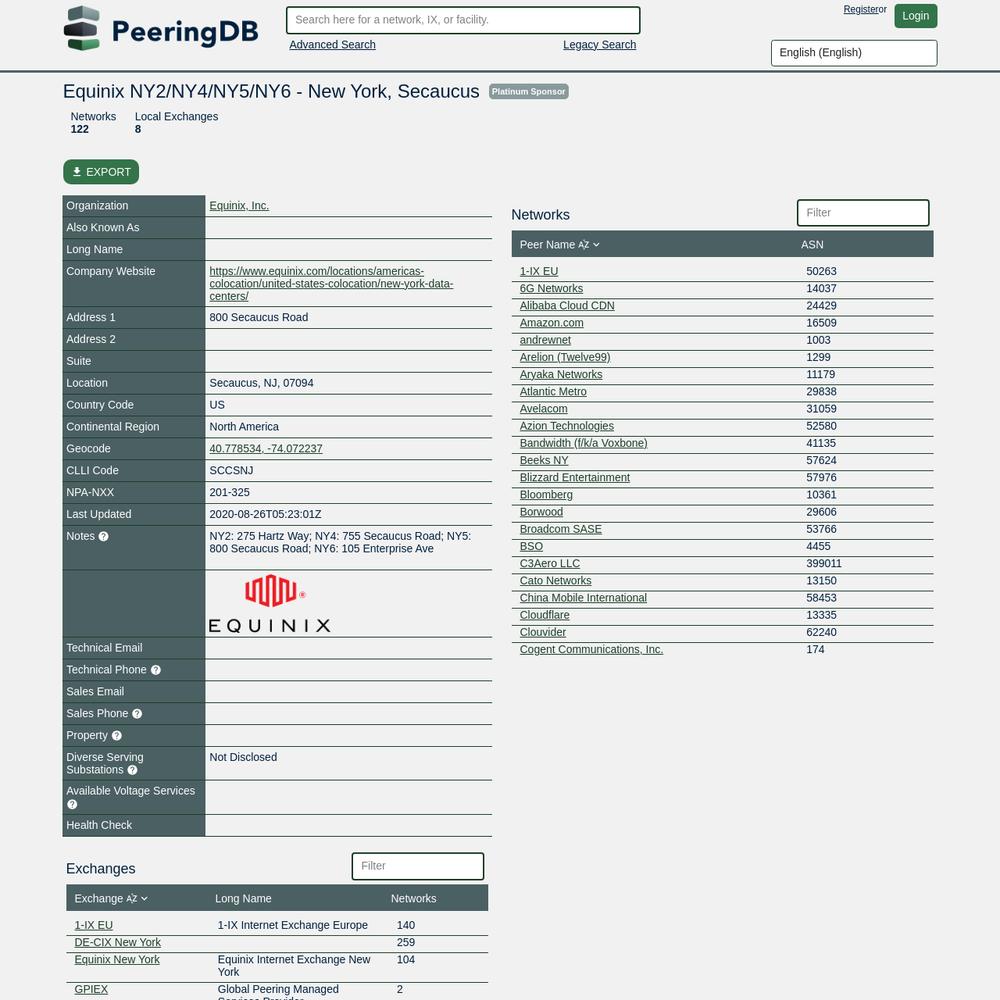The image size is (1000, 1000).
Task: Click the ASN value '16509'
Action: click(821, 323)
